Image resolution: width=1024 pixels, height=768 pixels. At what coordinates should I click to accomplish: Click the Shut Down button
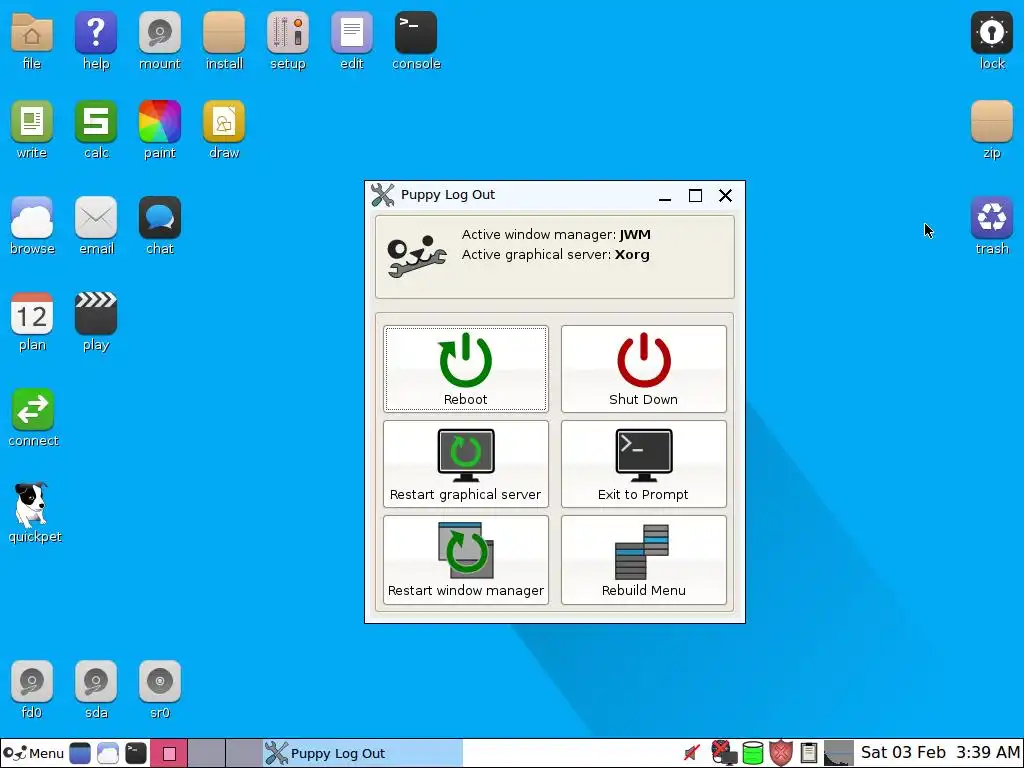(x=643, y=369)
